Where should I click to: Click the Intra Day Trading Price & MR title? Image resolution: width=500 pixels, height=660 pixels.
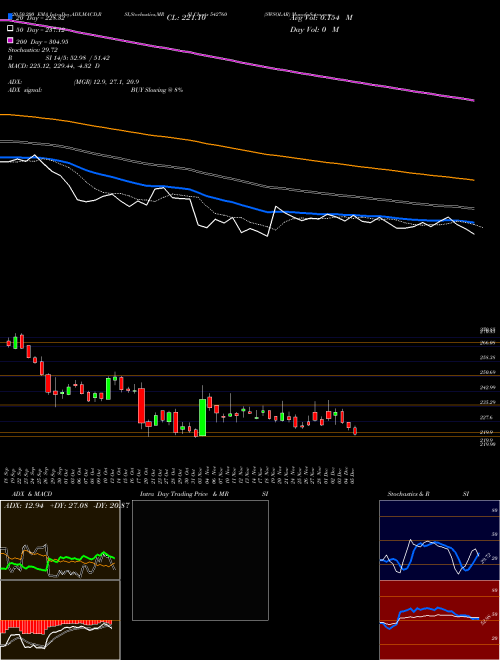pyautogui.click(x=184, y=494)
